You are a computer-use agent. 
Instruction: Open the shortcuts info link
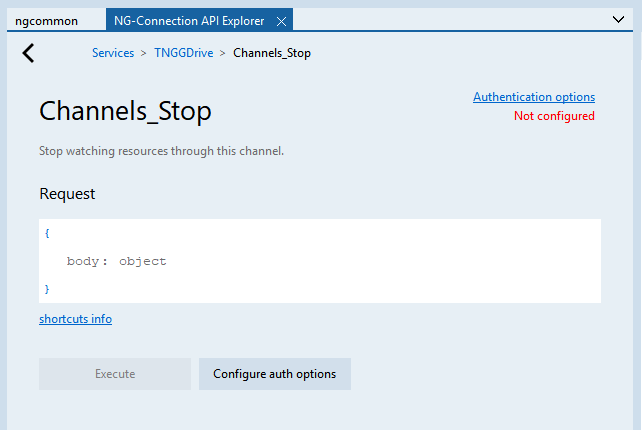pyautogui.click(x=75, y=319)
